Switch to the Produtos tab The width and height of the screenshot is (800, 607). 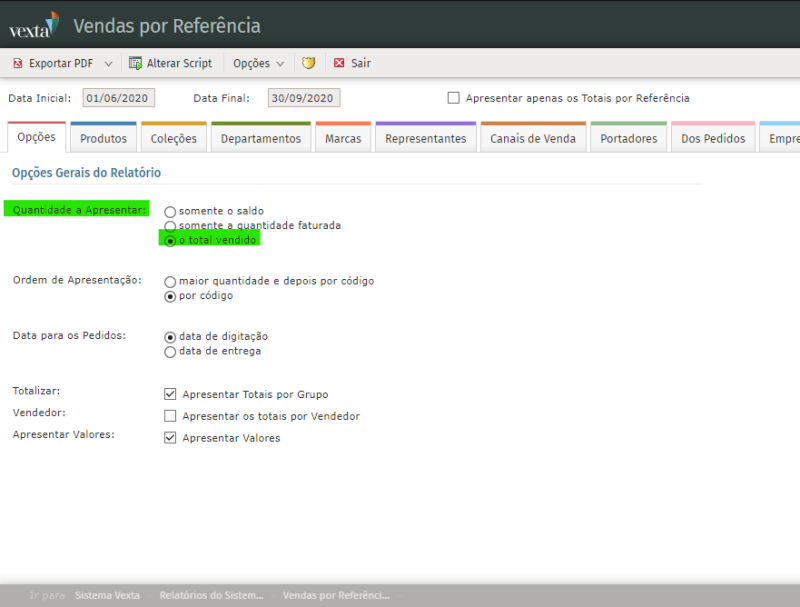click(104, 139)
